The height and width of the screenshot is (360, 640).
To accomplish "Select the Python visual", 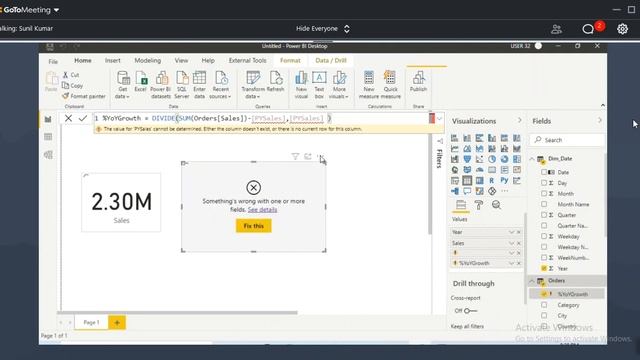I will coord(504,180).
